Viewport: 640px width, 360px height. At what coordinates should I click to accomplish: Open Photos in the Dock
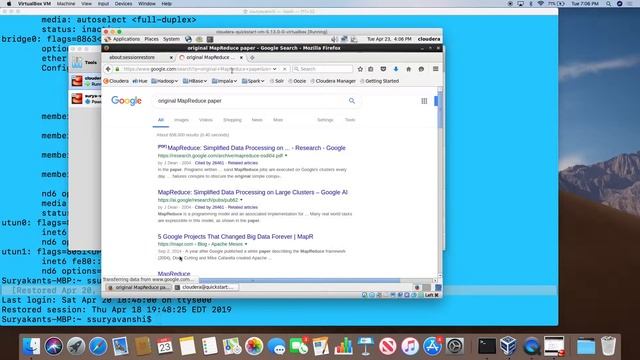(x=254, y=347)
